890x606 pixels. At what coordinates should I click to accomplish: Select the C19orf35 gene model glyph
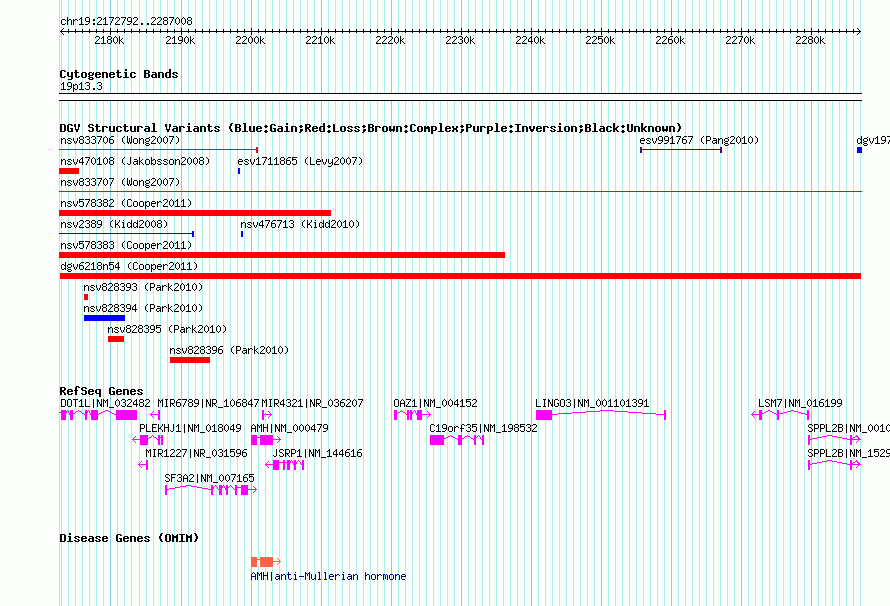coord(457,440)
